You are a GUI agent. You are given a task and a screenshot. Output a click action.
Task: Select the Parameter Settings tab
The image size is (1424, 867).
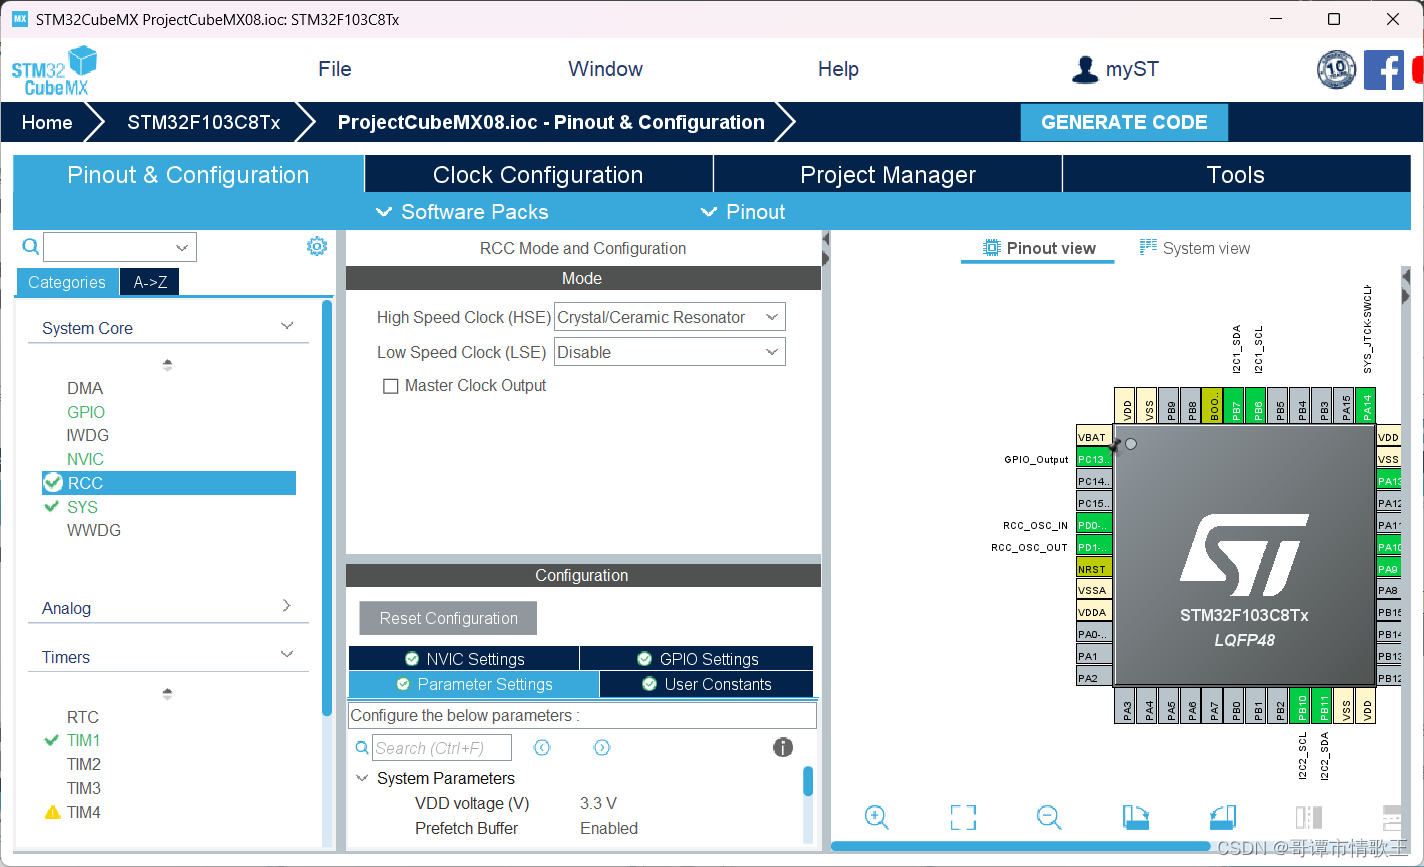474,684
